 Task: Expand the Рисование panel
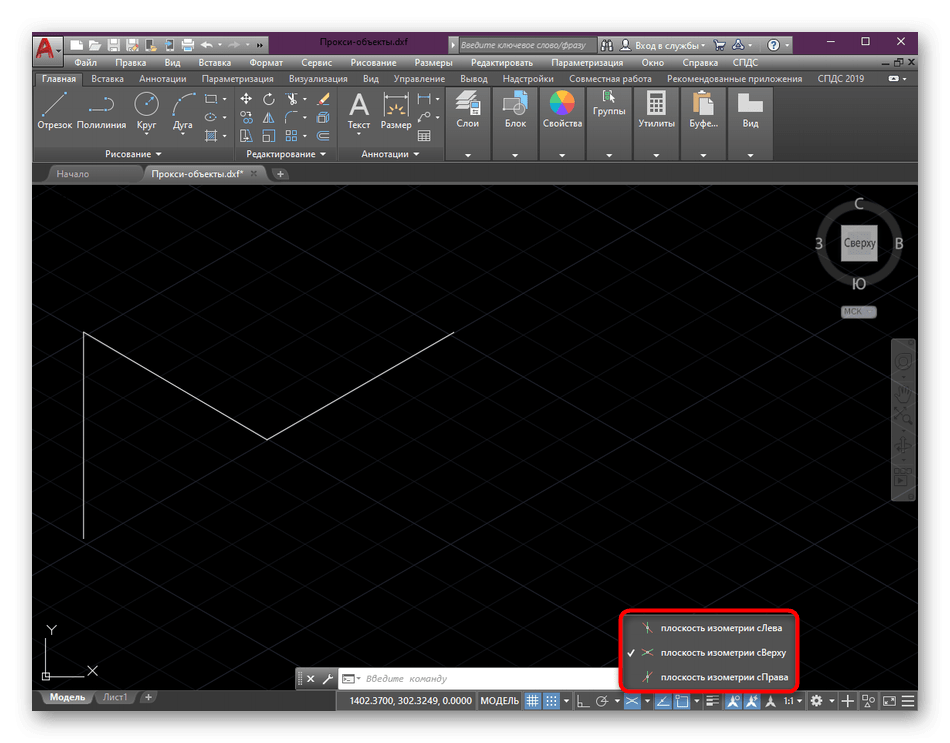click(x=133, y=154)
